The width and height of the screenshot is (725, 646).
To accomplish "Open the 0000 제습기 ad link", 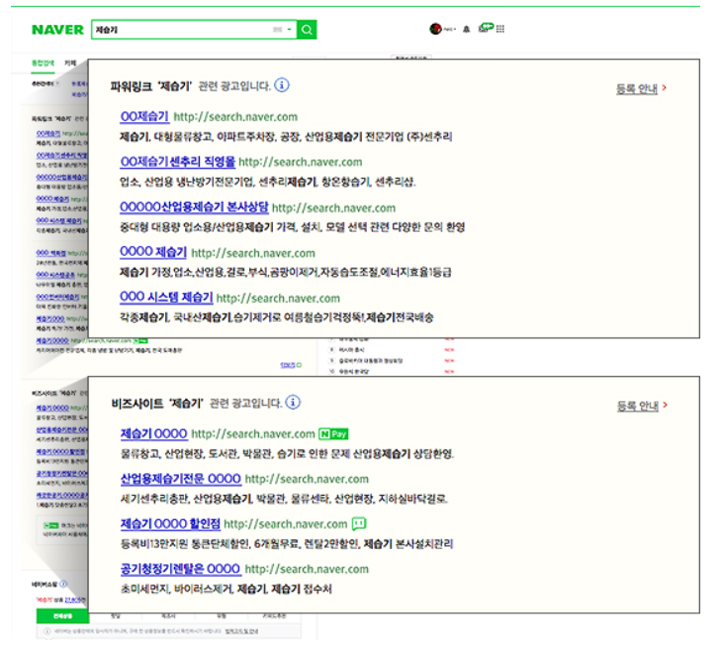I will coord(153,252).
